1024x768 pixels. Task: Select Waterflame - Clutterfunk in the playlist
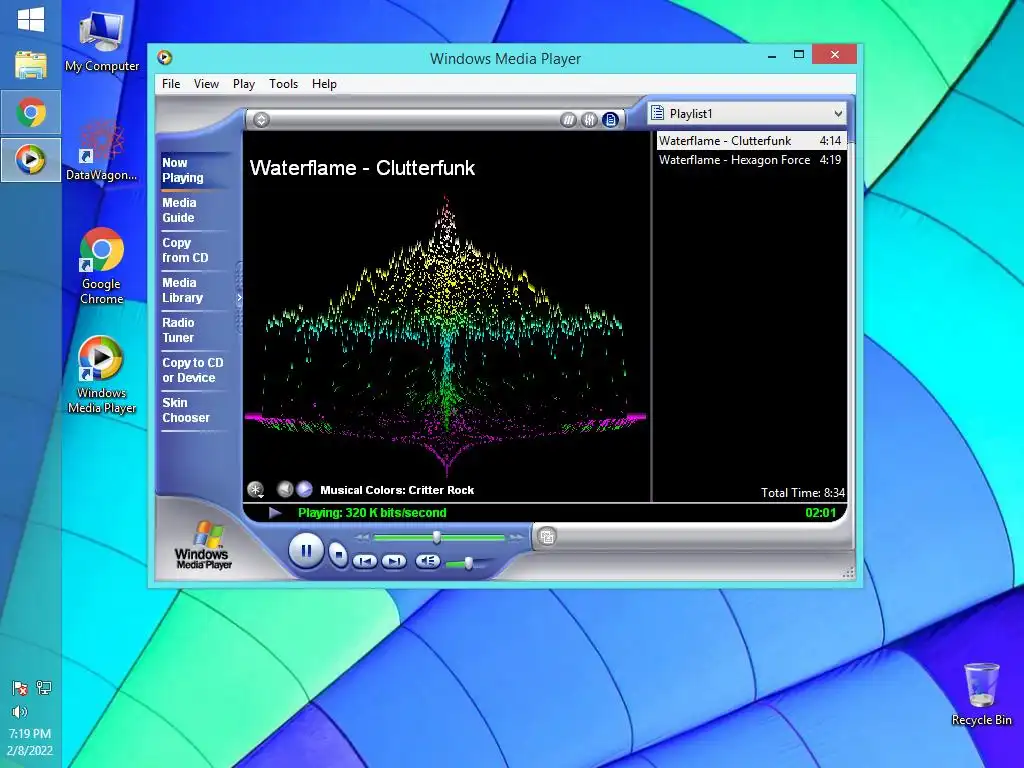pos(751,140)
